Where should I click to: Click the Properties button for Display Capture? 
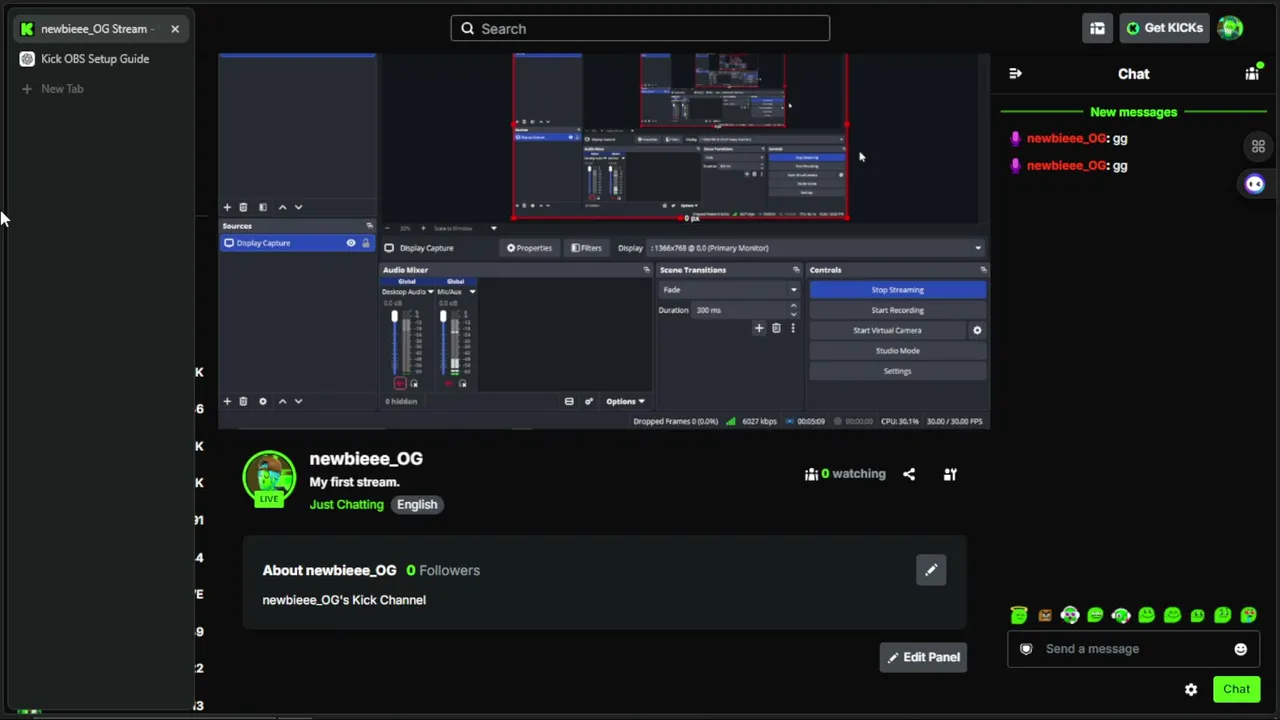click(529, 248)
